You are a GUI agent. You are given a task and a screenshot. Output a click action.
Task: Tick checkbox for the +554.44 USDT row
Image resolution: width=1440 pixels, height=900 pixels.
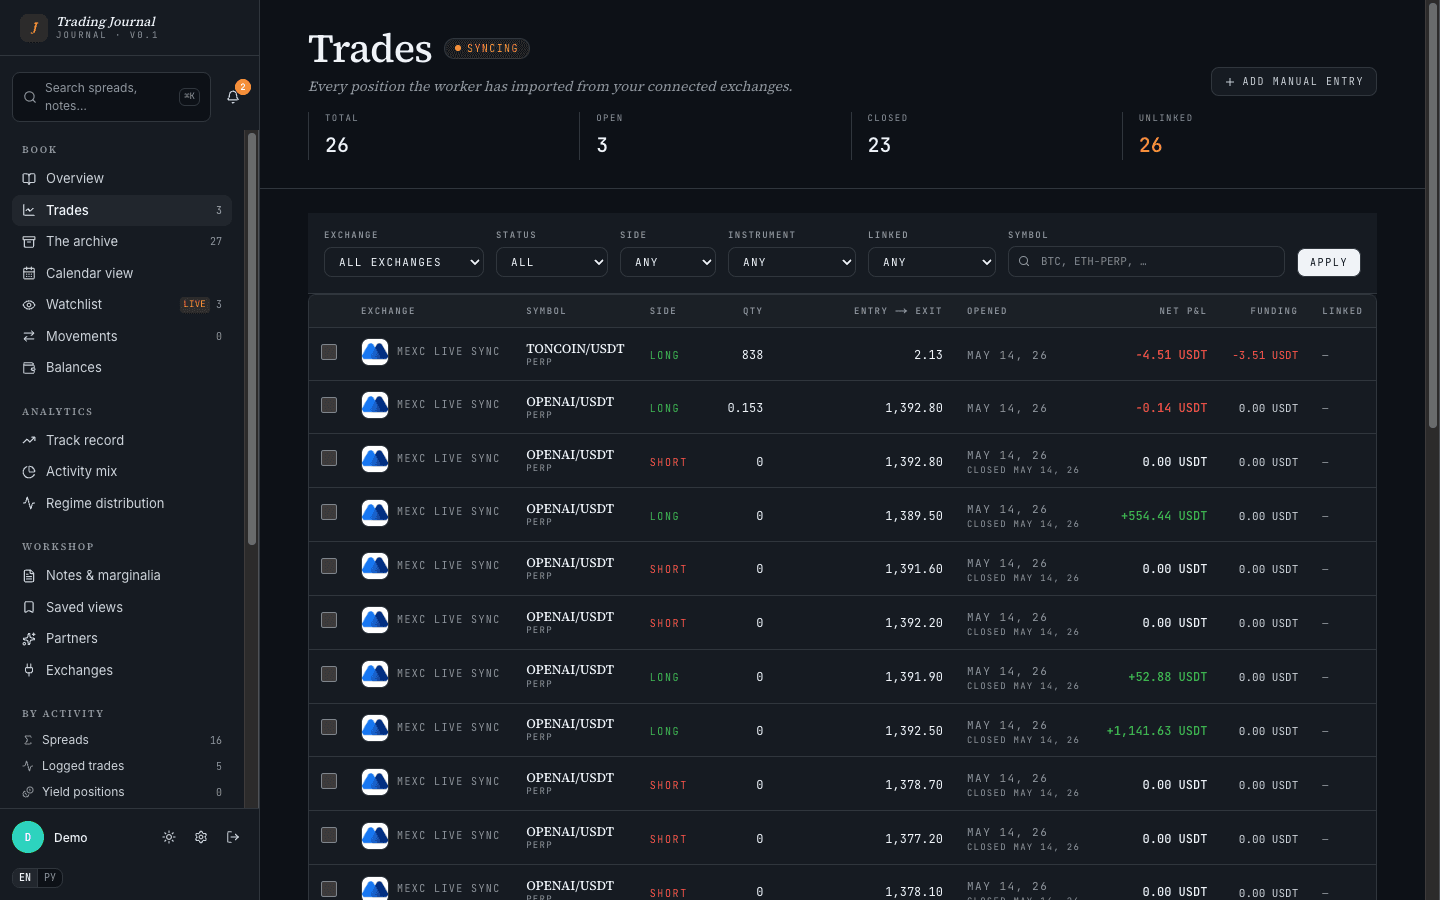click(x=329, y=512)
